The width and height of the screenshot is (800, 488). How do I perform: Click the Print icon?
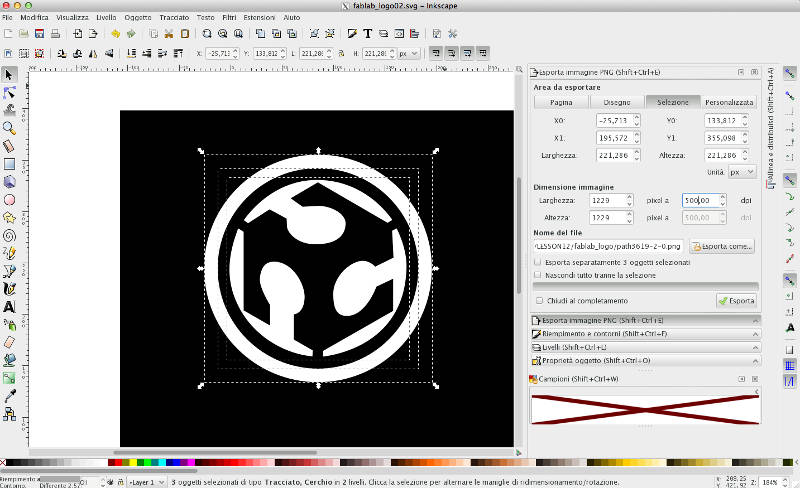pyautogui.click(x=55, y=34)
